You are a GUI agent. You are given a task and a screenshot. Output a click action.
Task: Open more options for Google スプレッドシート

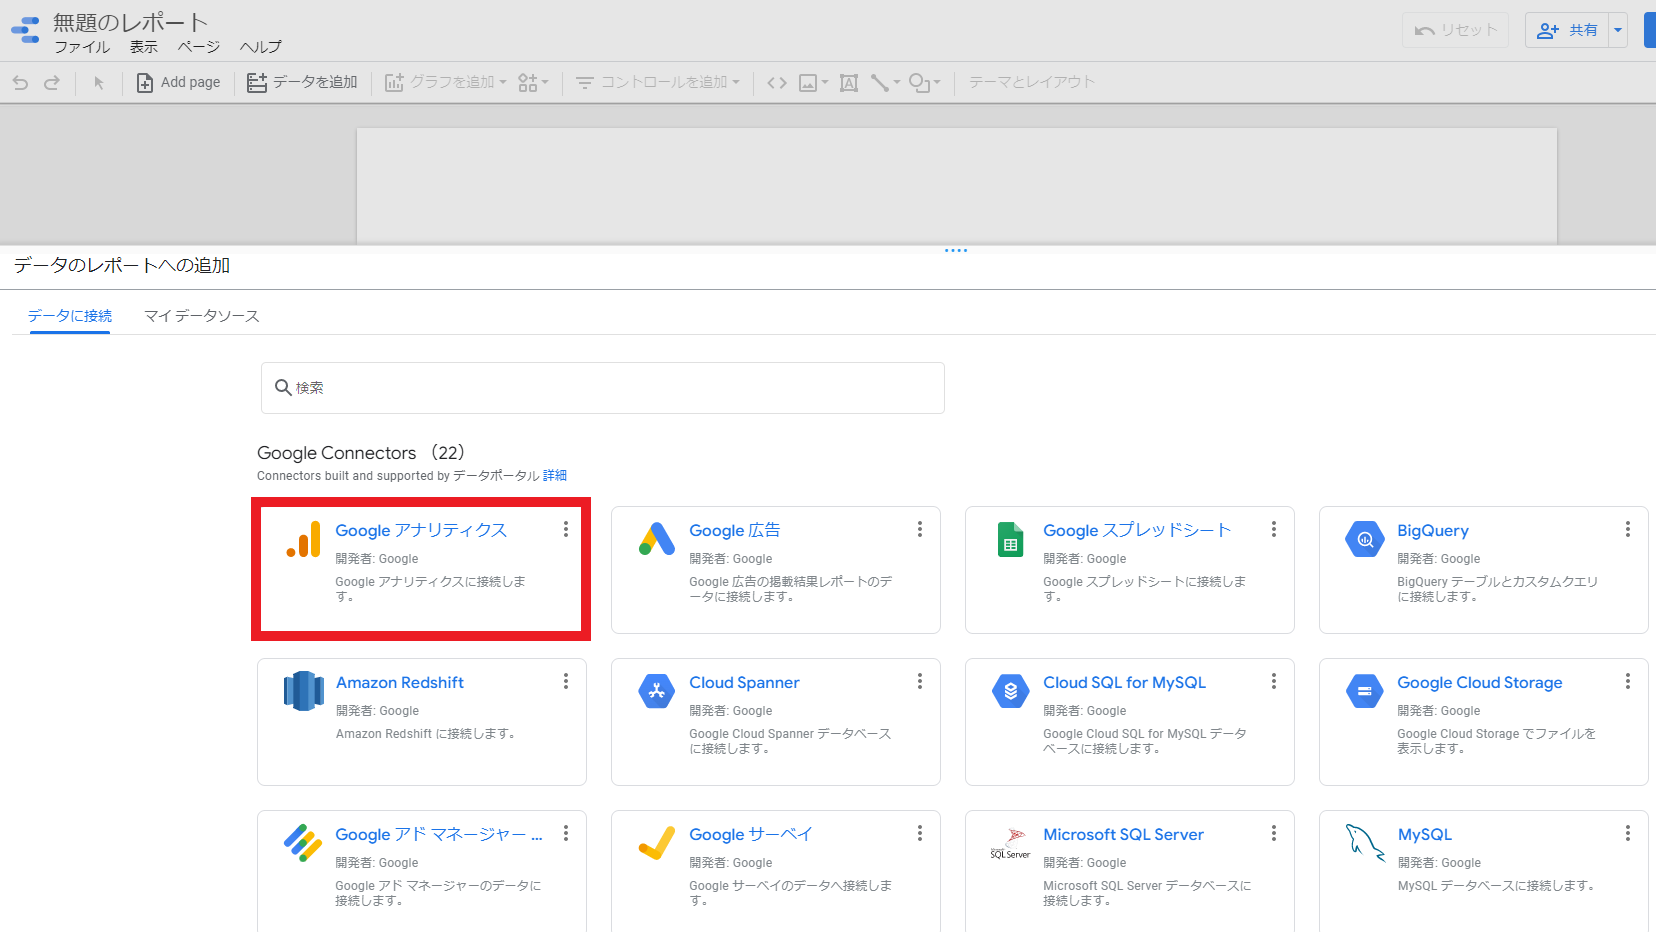pos(1274,529)
